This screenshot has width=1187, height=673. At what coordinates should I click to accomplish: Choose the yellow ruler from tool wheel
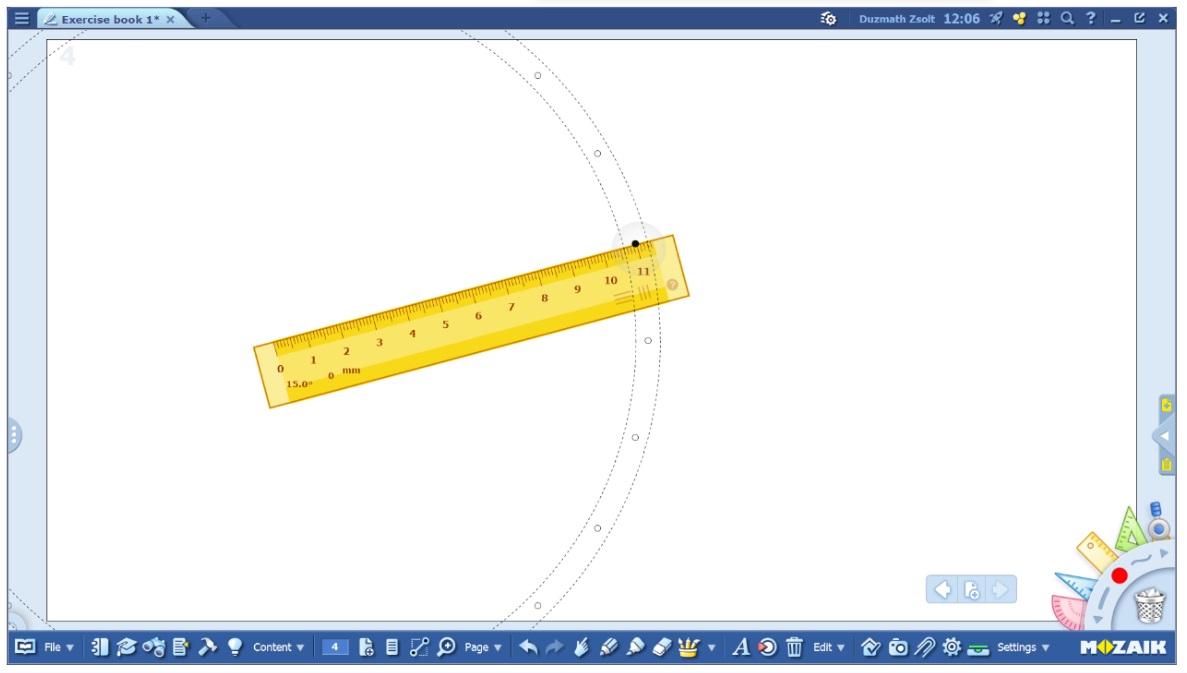click(1096, 551)
